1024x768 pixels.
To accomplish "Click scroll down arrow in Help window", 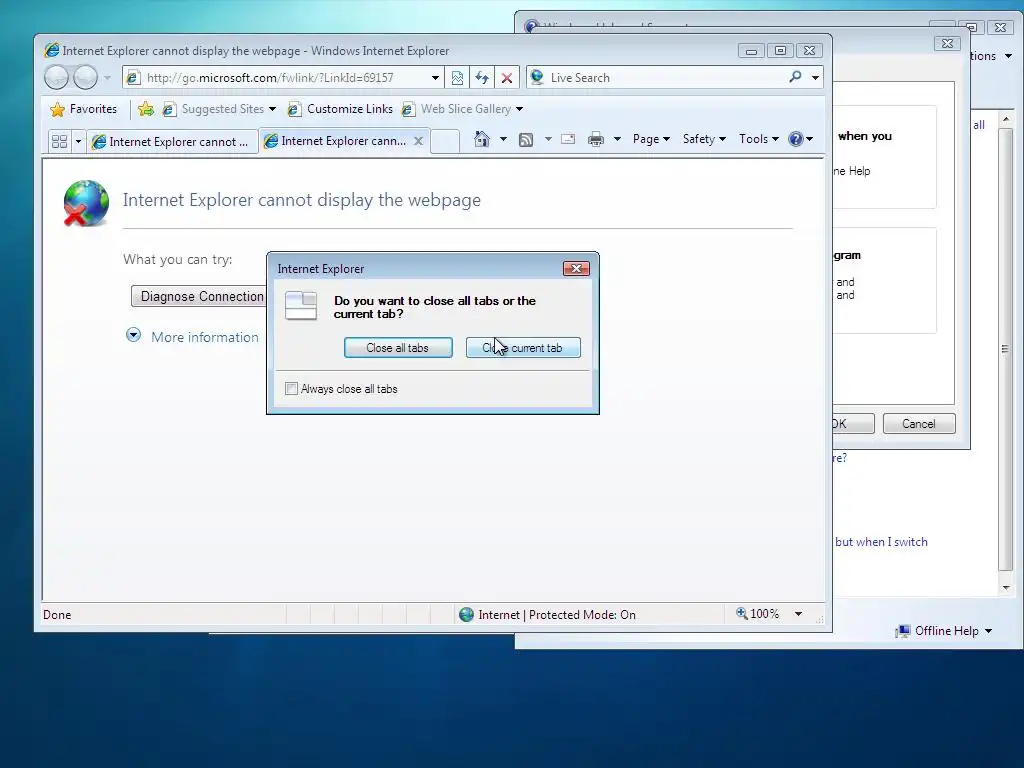I will (1006, 588).
